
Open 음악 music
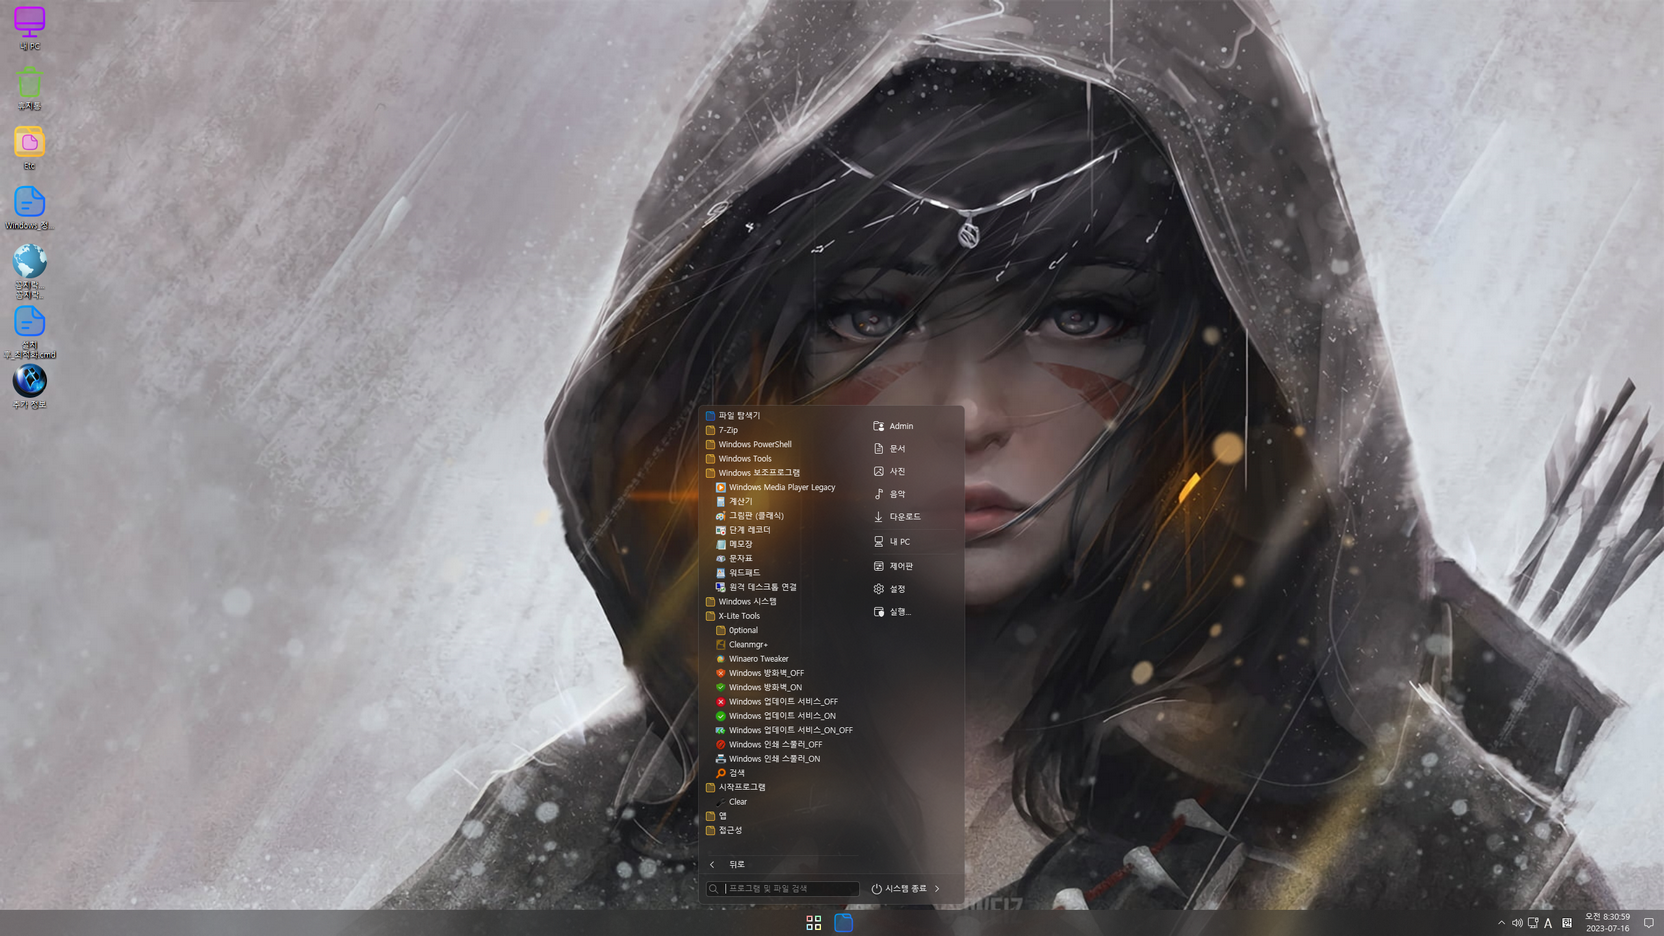click(x=889, y=494)
